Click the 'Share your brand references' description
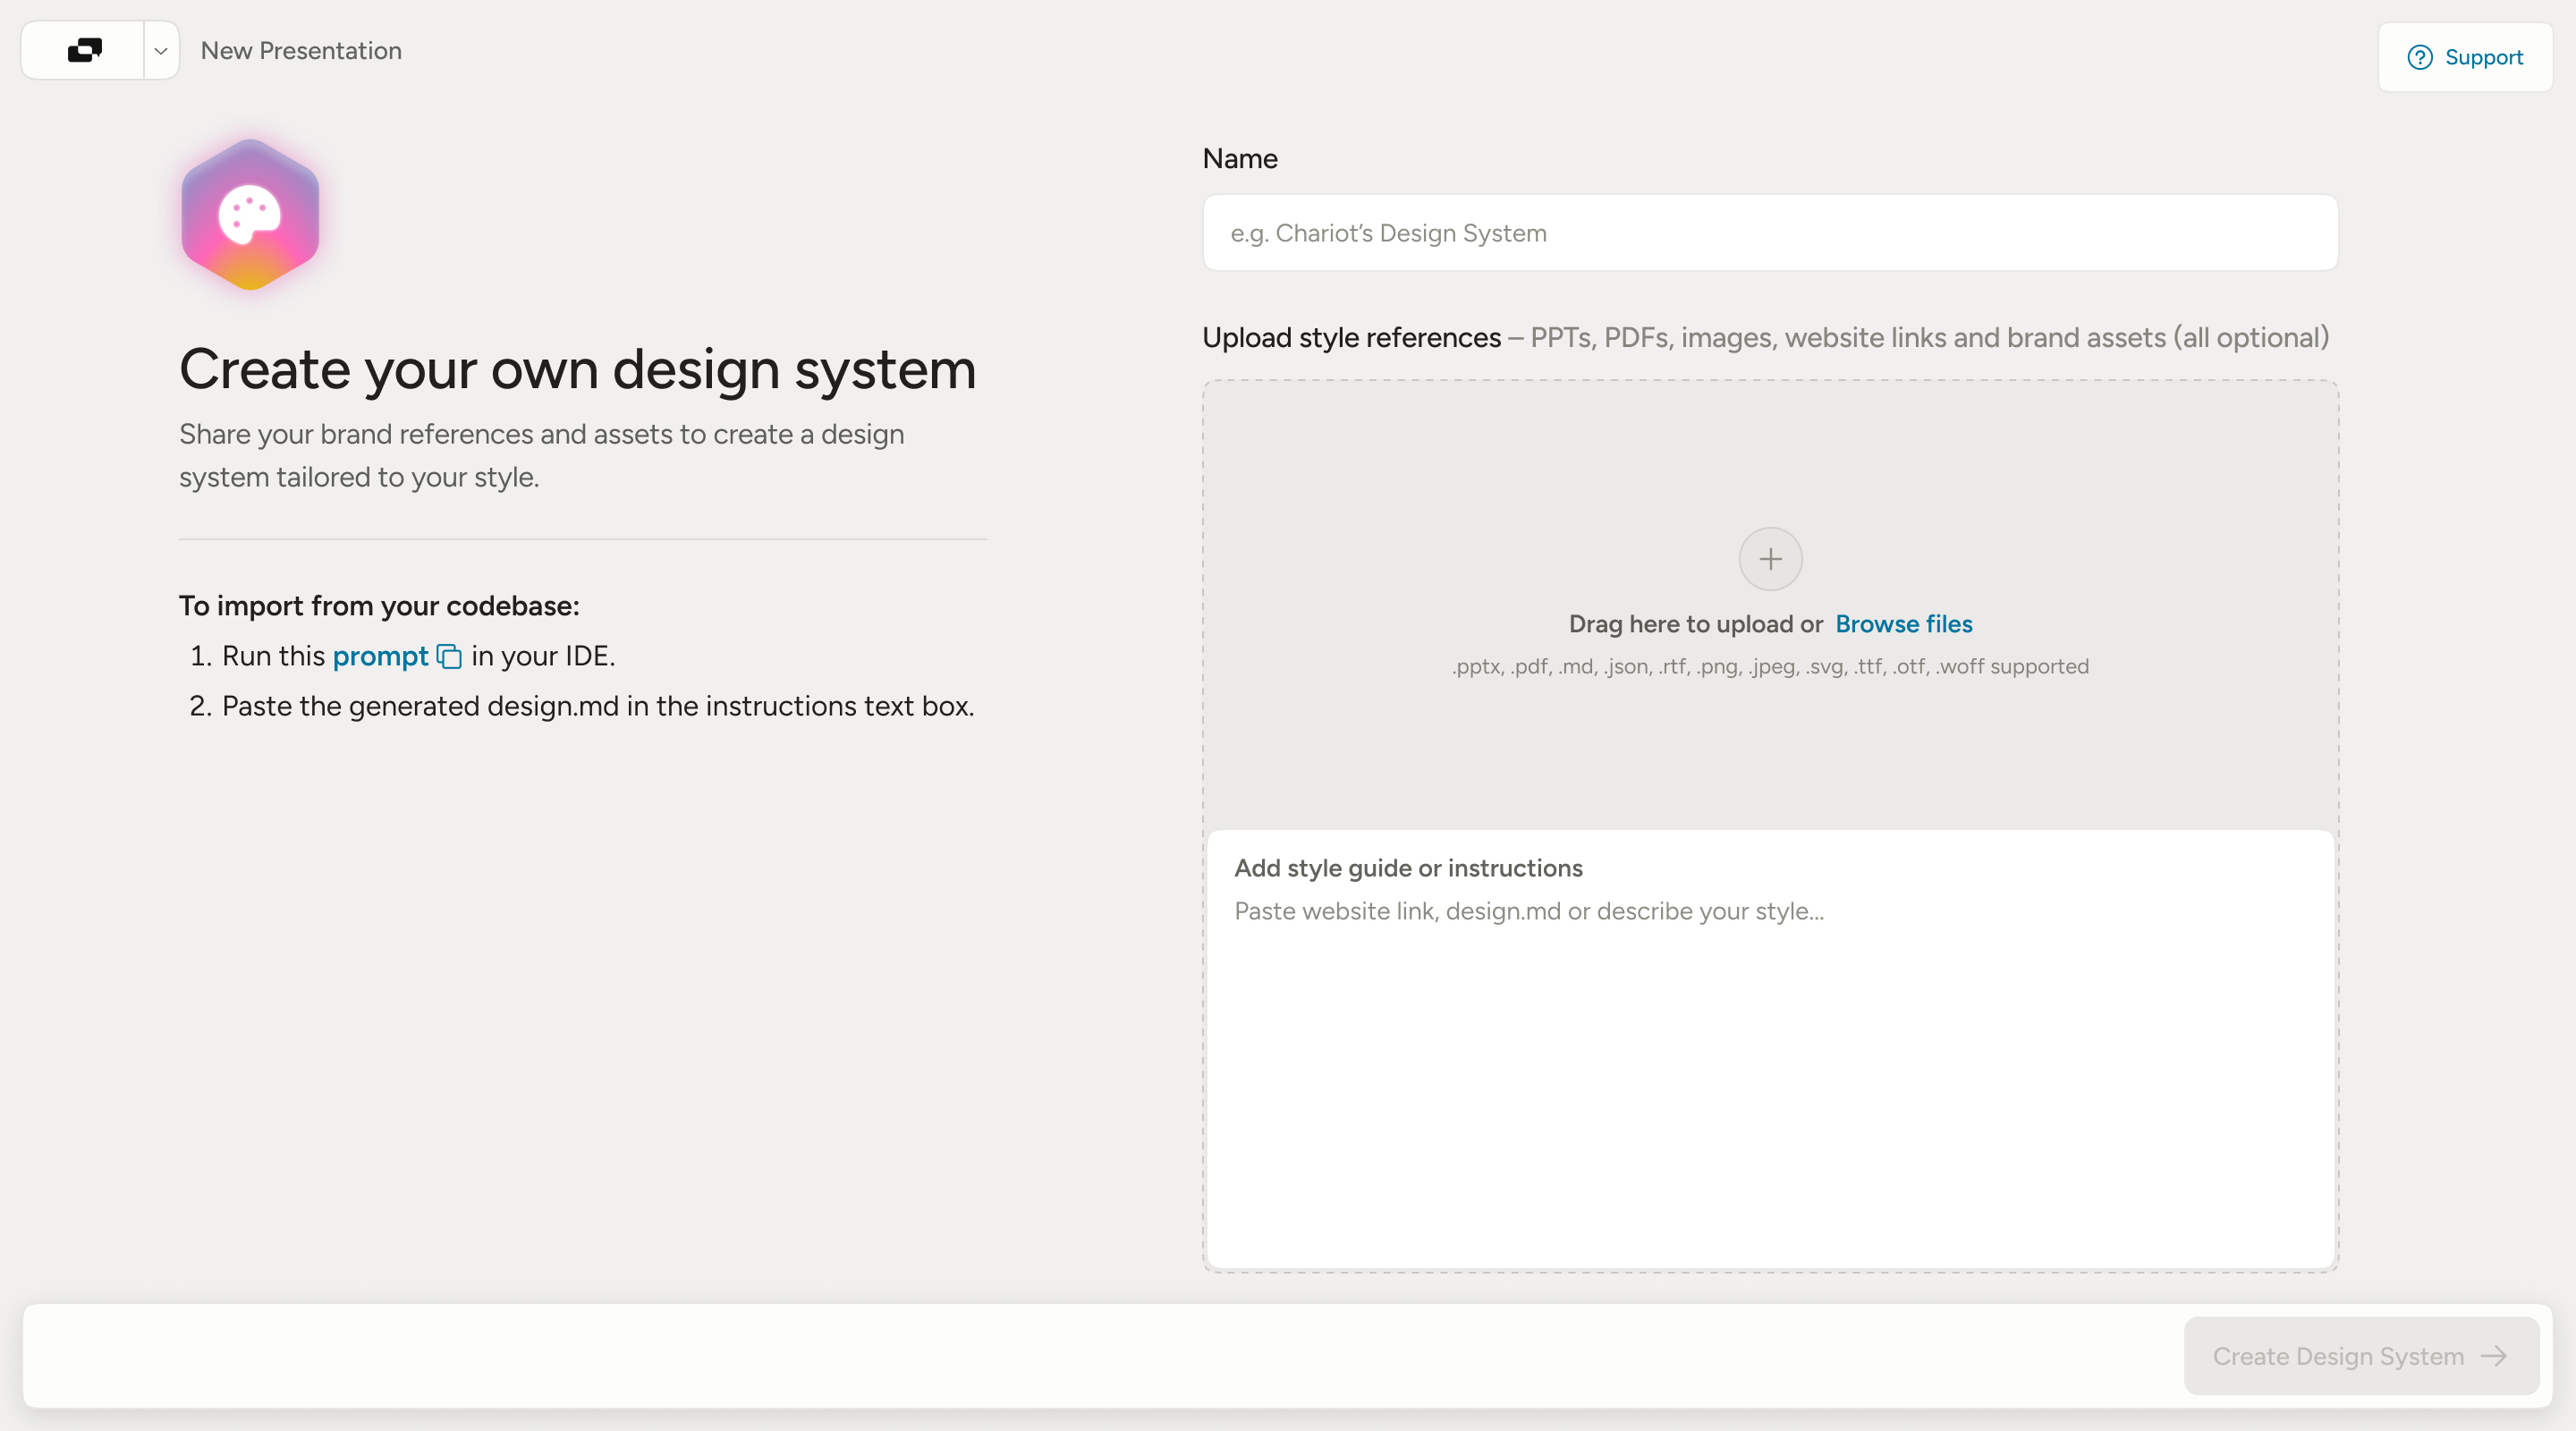This screenshot has height=1431, width=2576. click(x=541, y=456)
